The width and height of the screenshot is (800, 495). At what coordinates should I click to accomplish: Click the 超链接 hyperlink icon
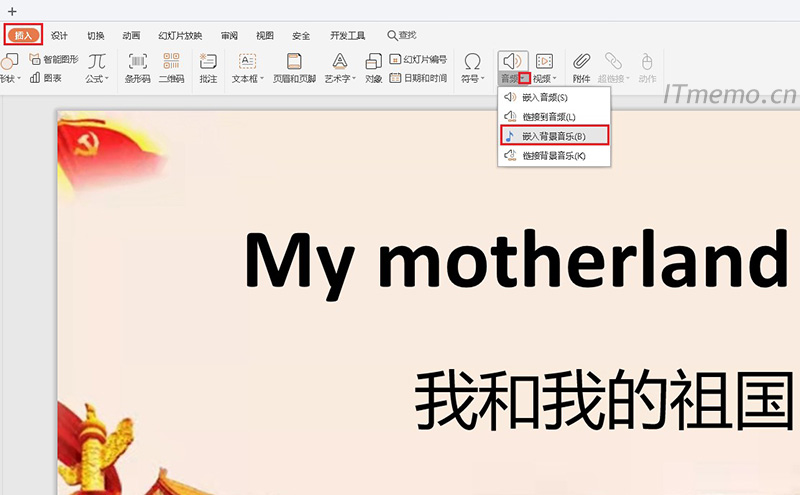coord(613,61)
